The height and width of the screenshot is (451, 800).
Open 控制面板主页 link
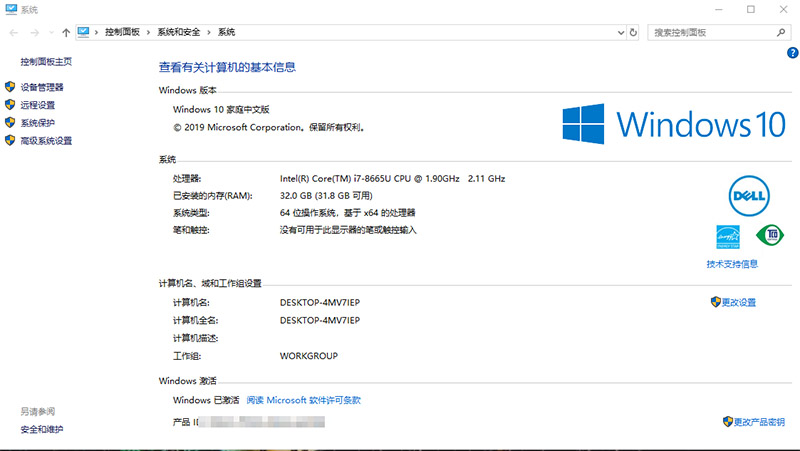pyautogui.click(x=46, y=62)
